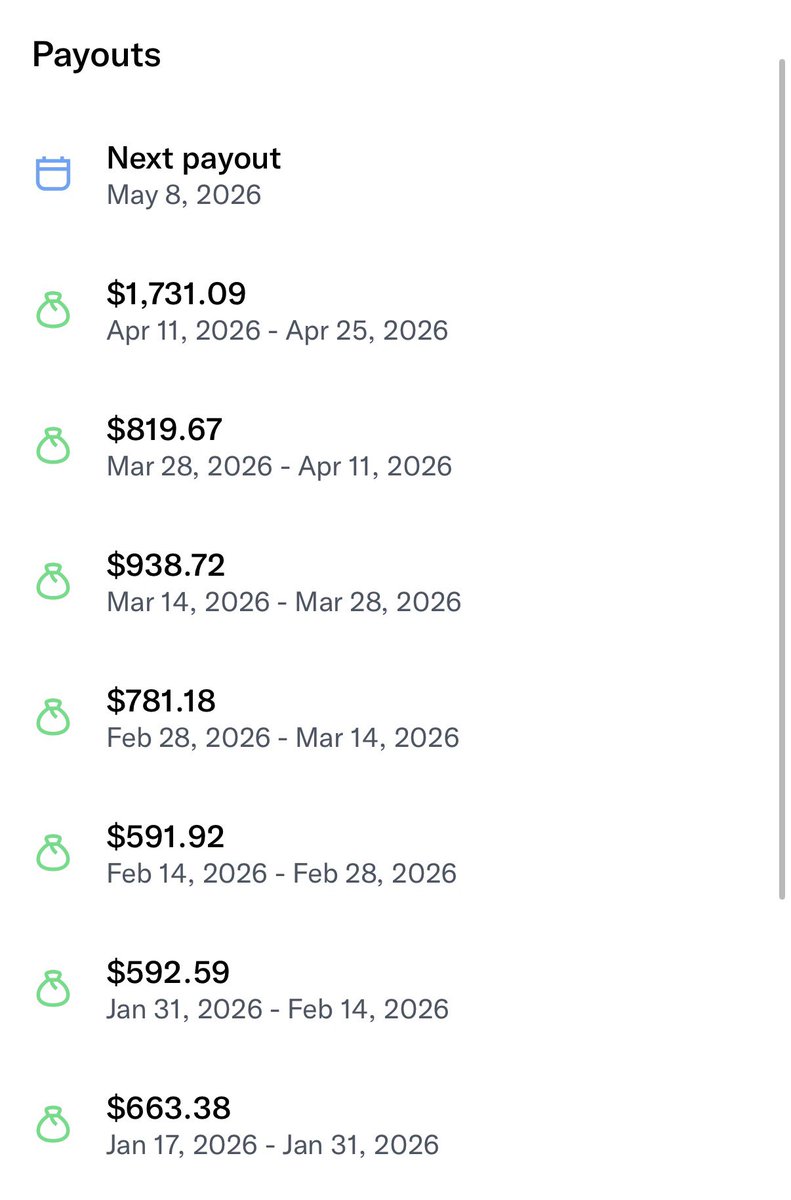This screenshot has height=1200, width=791.
Task: View the $938.72 payout amount
Action: (166, 565)
